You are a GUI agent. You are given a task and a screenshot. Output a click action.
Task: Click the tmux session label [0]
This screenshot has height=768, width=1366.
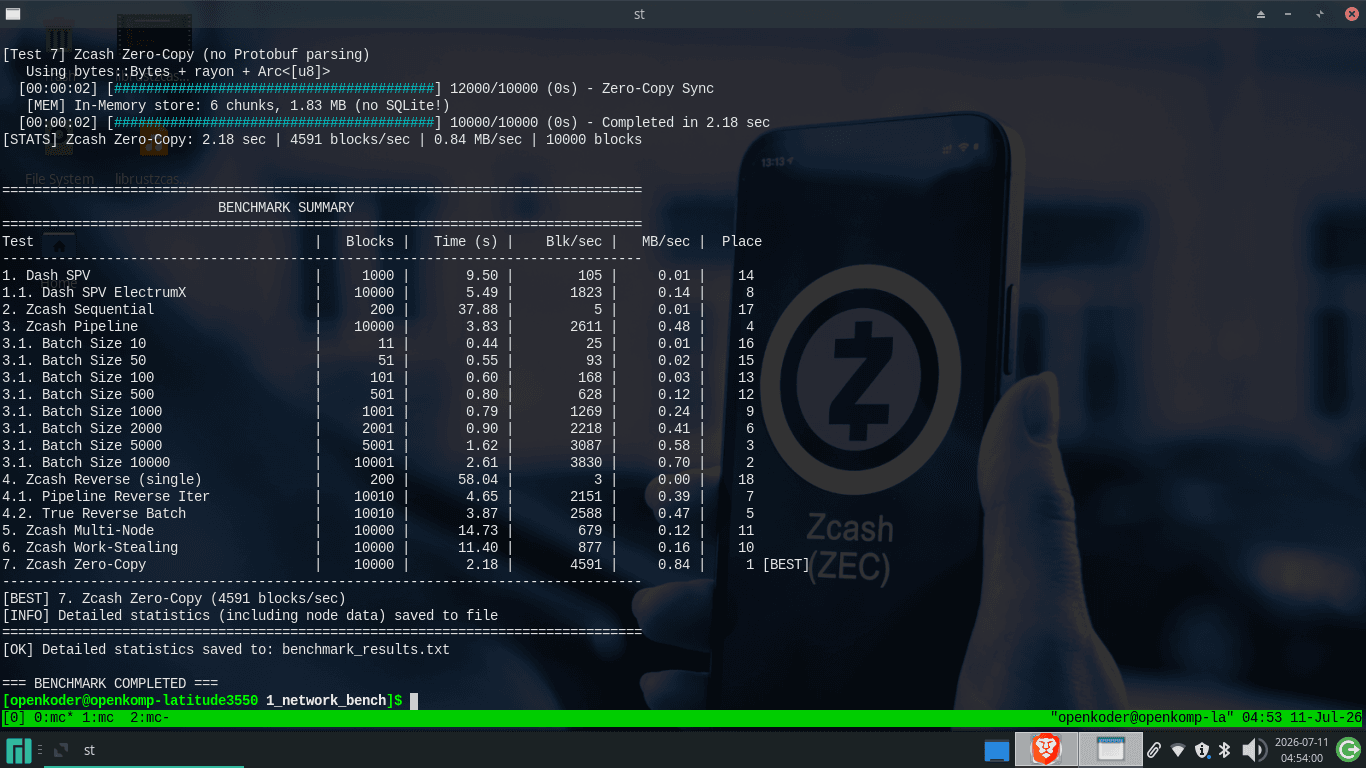point(14,718)
